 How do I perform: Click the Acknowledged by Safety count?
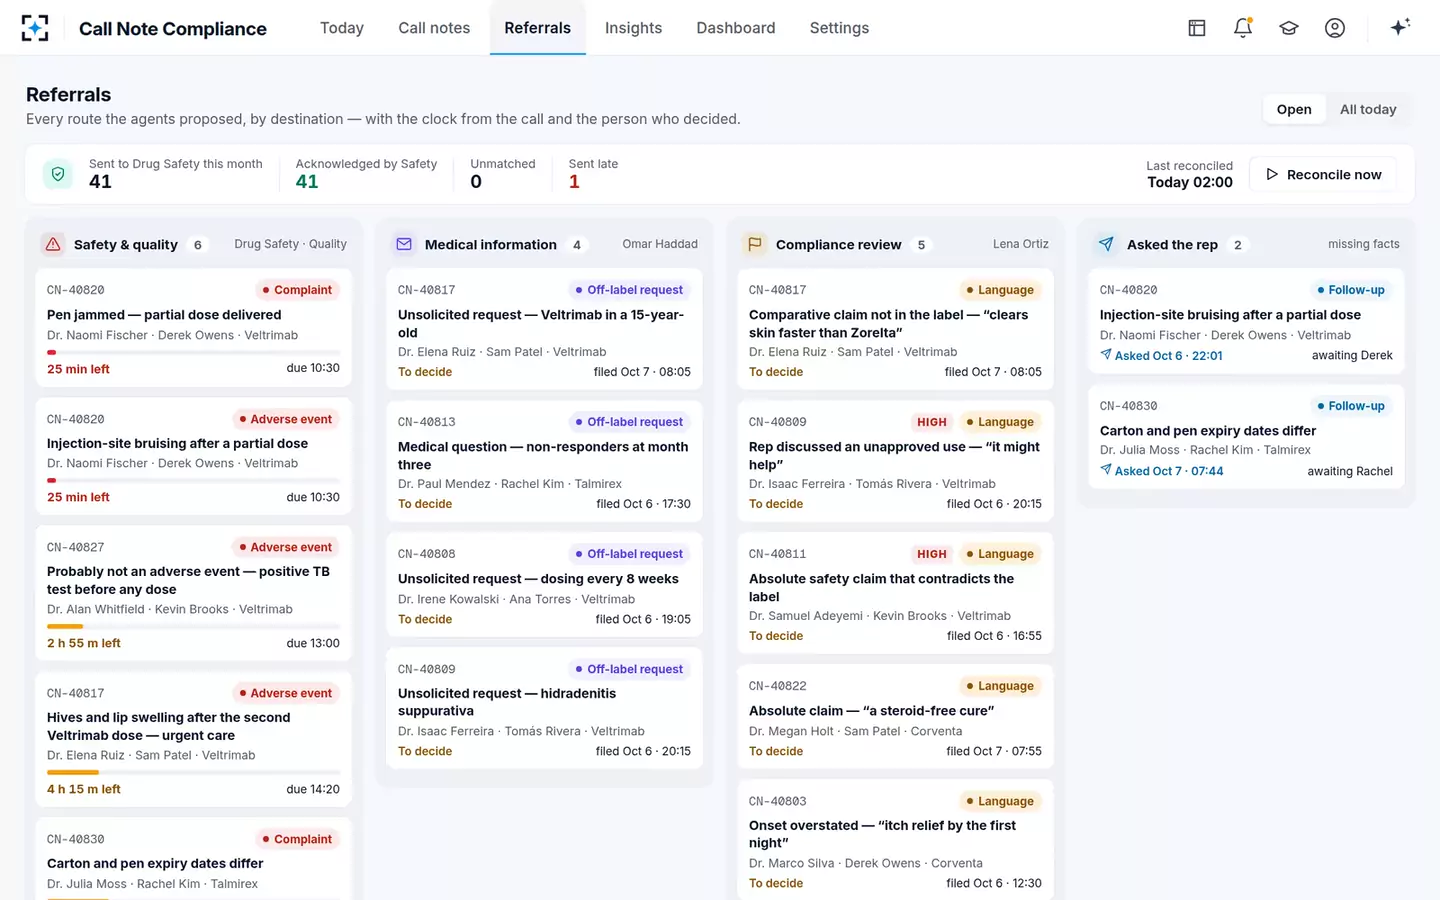(x=307, y=182)
